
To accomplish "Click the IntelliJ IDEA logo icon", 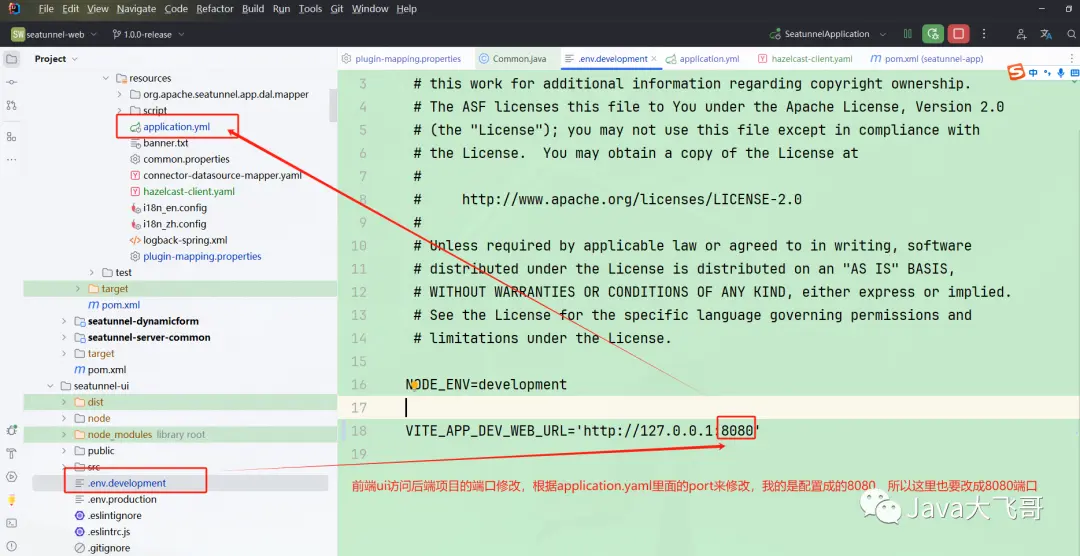I will tap(14, 9).
